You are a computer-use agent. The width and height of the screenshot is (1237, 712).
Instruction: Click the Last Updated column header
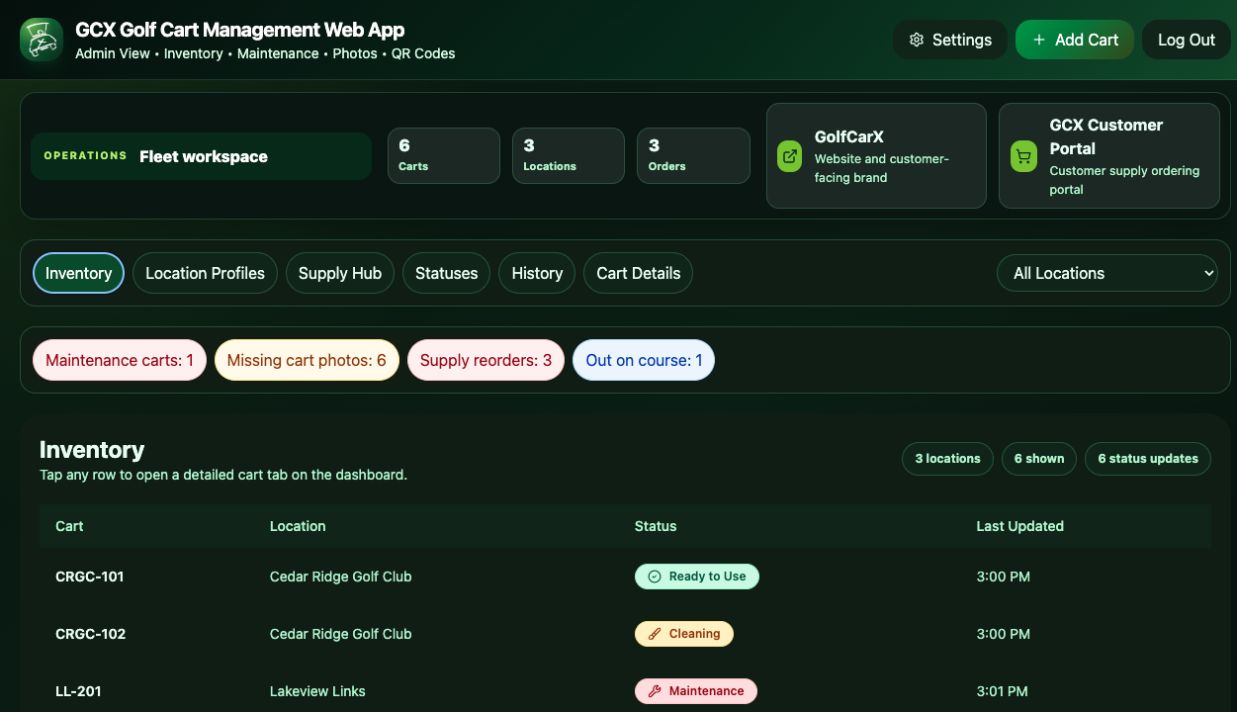1020,526
